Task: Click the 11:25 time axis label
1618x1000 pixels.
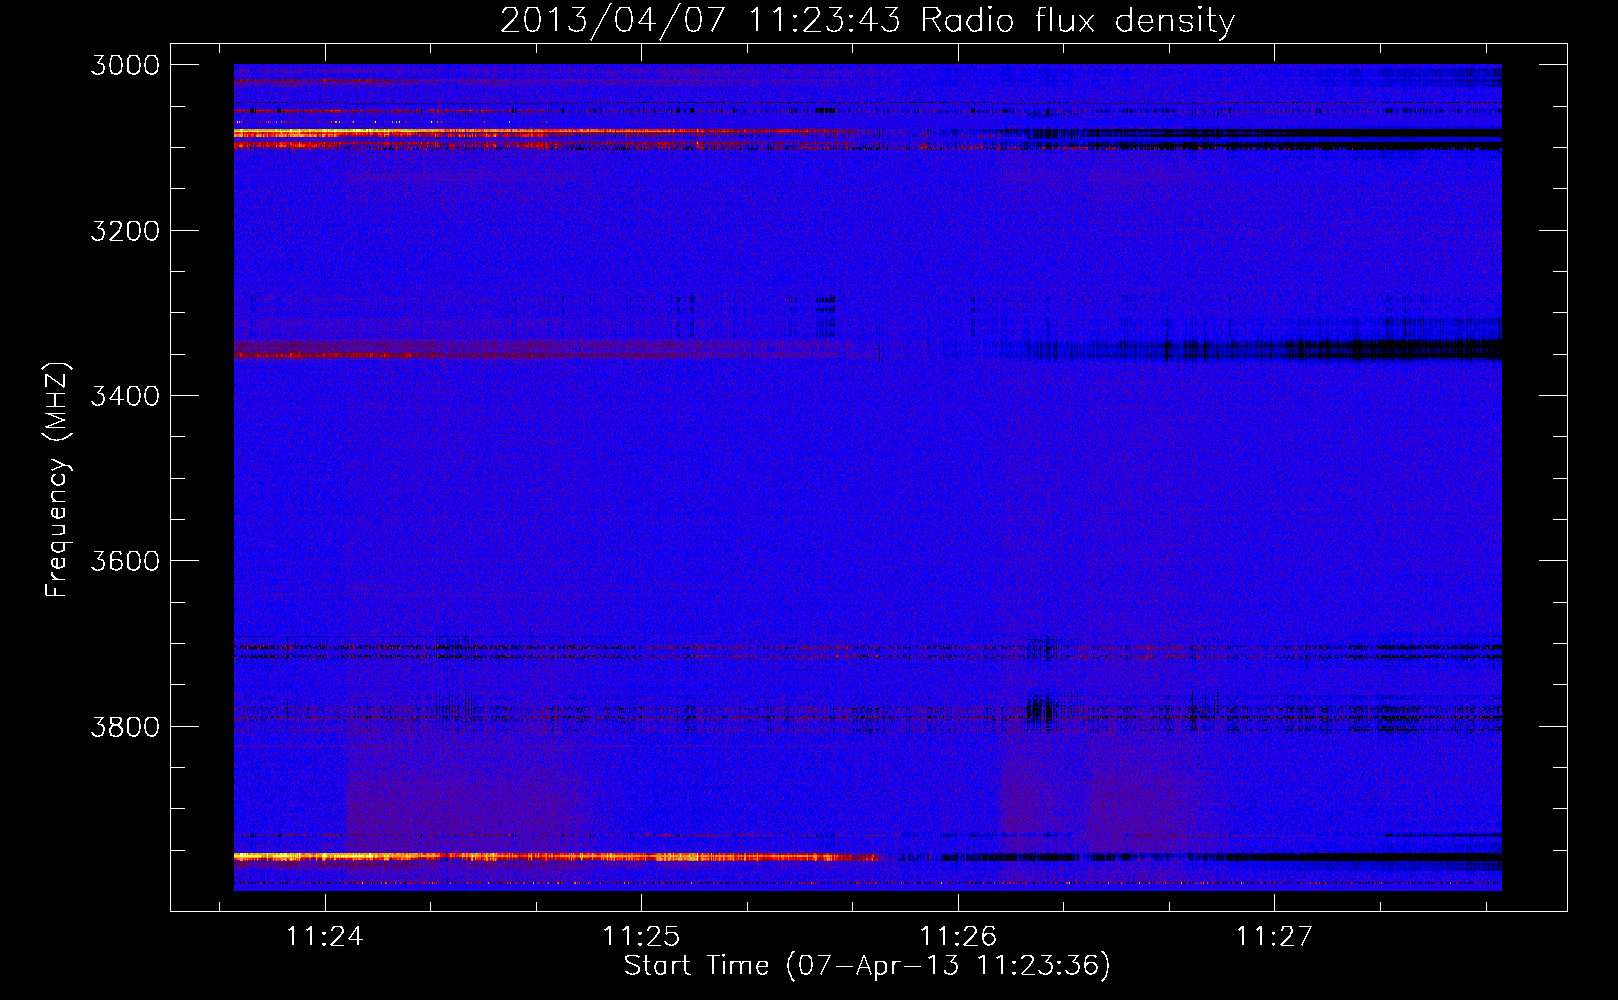Action: pyautogui.click(x=641, y=936)
